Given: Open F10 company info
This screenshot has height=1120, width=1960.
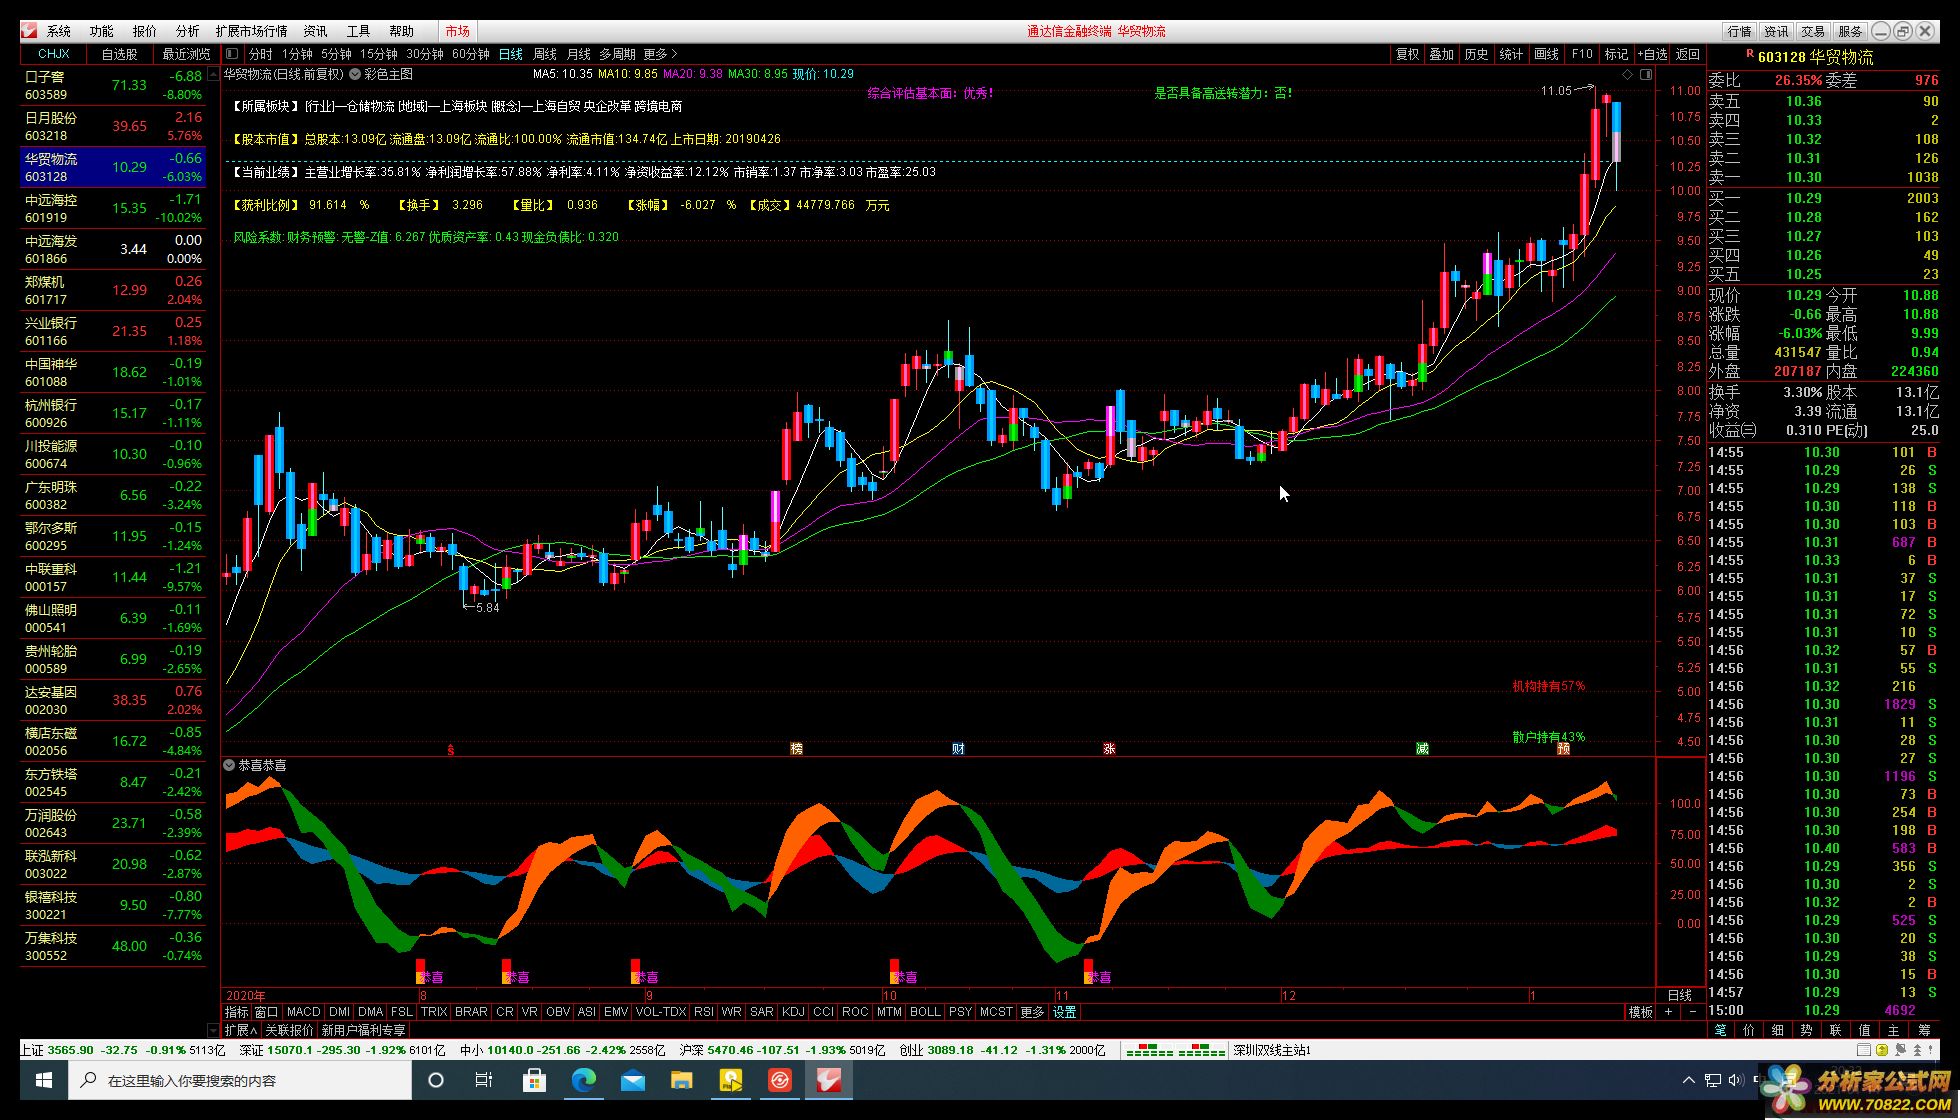Looking at the screenshot, I should tap(1582, 54).
